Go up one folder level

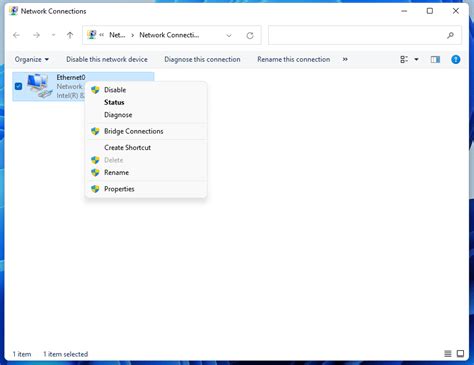click(70, 35)
